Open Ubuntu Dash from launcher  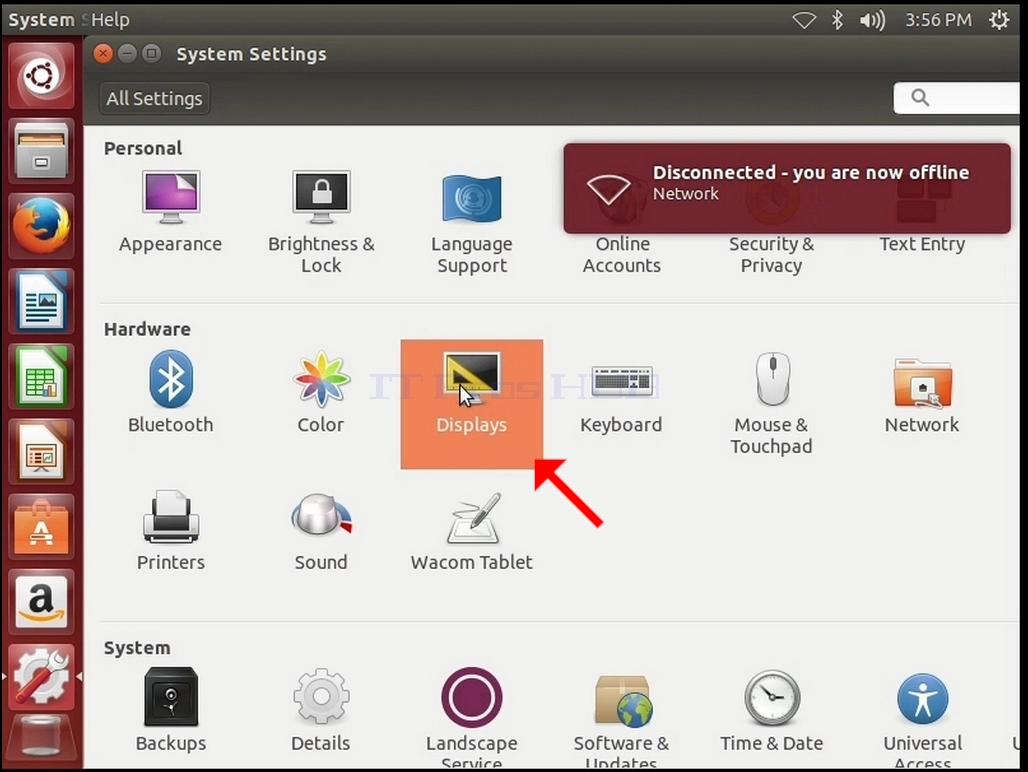pyautogui.click(x=41, y=75)
